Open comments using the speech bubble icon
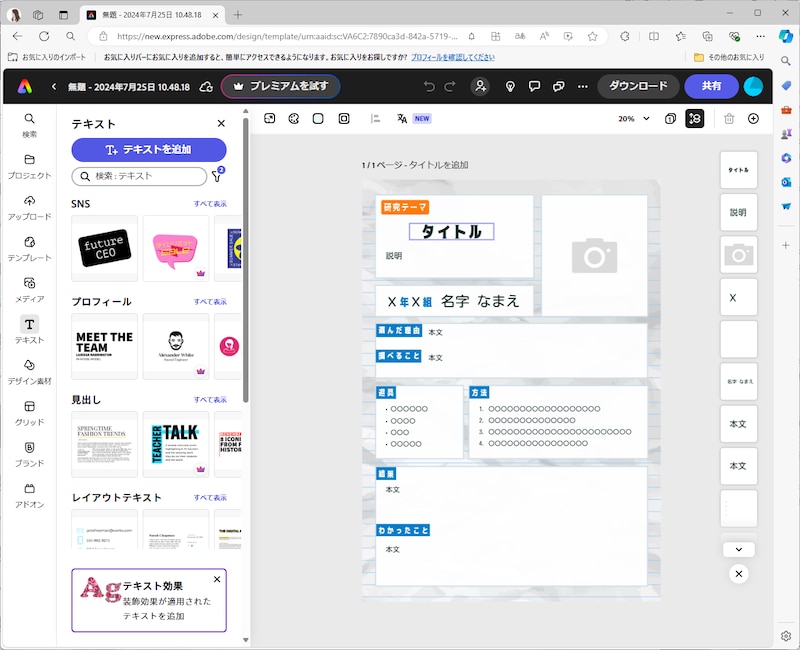The width and height of the screenshot is (800, 650). [x=533, y=86]
